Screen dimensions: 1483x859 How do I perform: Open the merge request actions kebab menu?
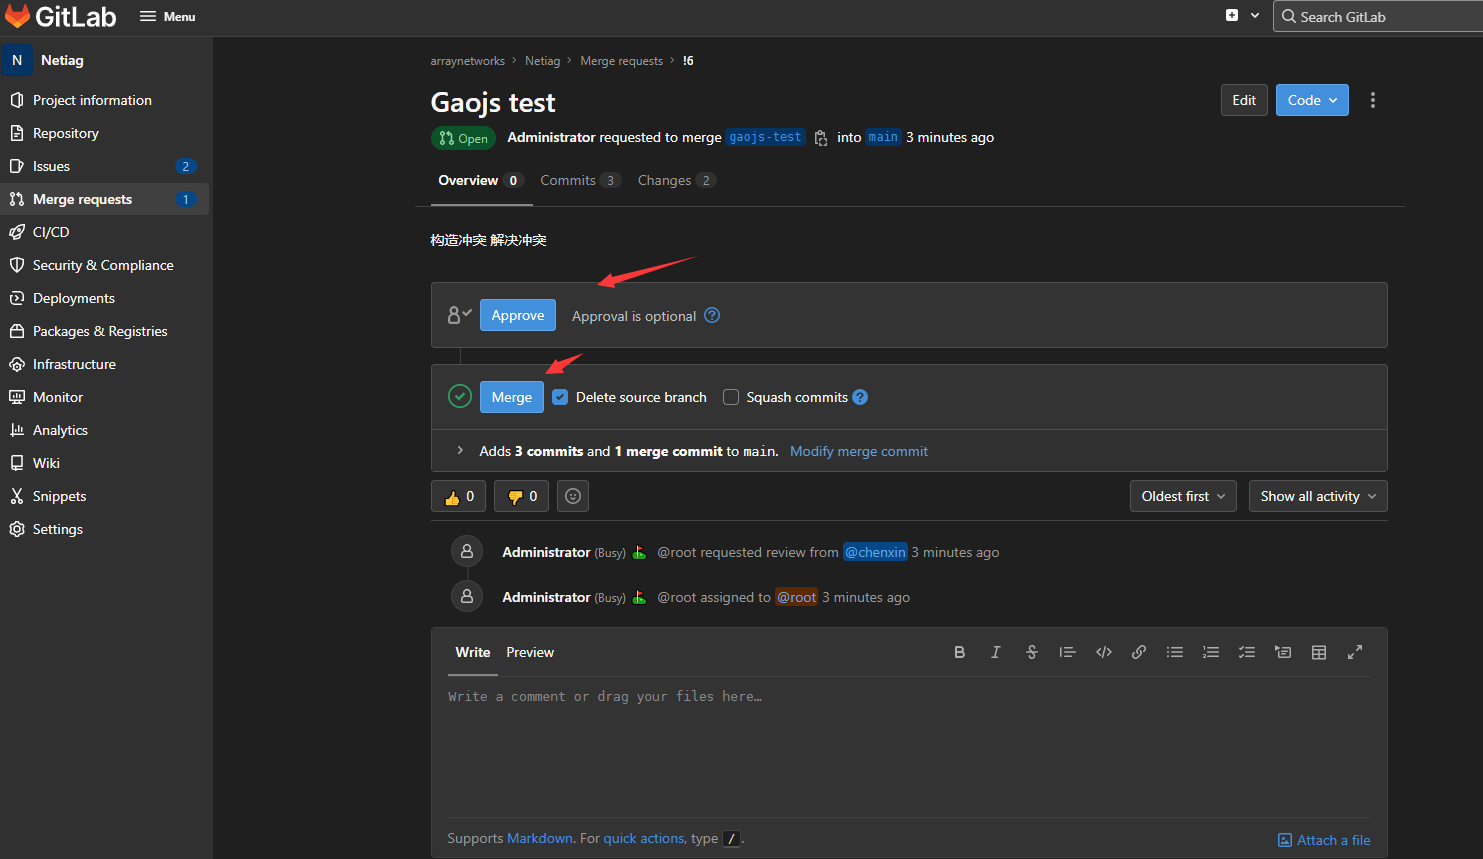pos(1373,100)
